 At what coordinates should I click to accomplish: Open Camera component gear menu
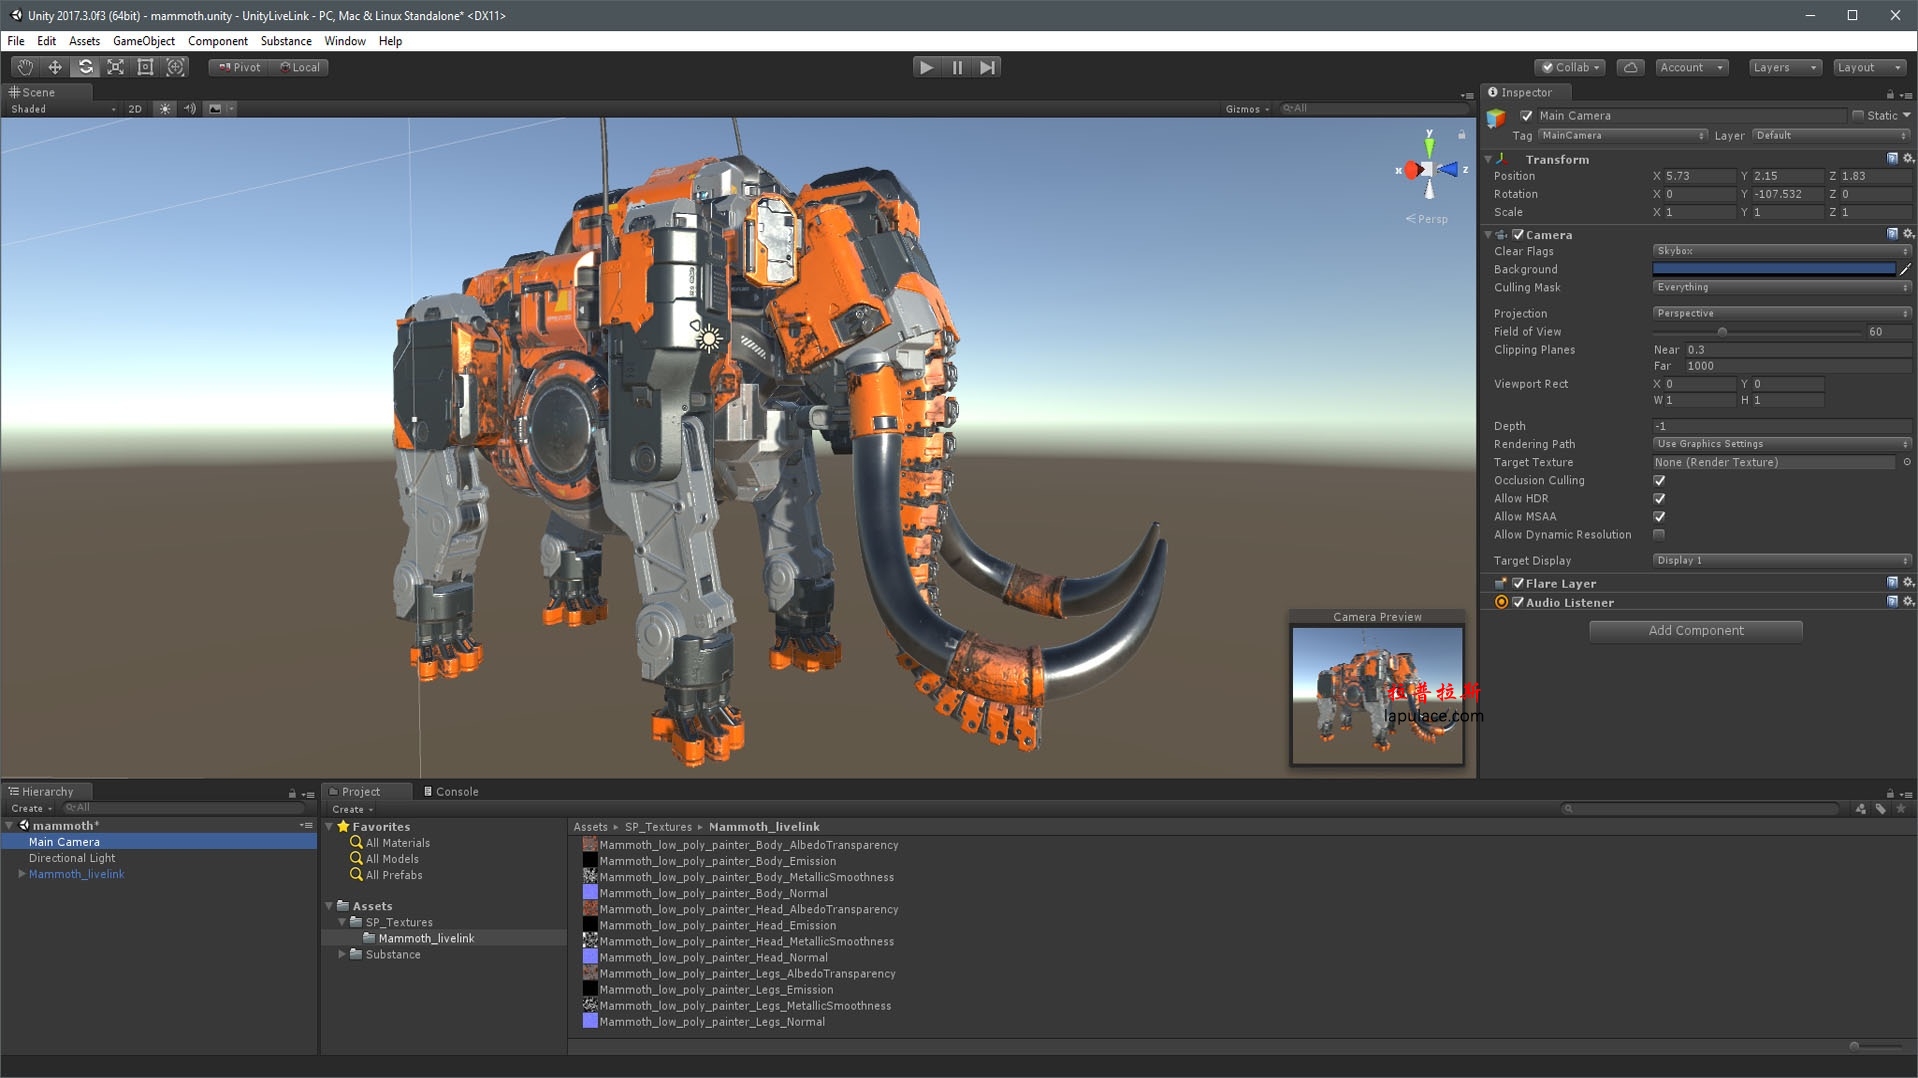(x=1908, y=234)
